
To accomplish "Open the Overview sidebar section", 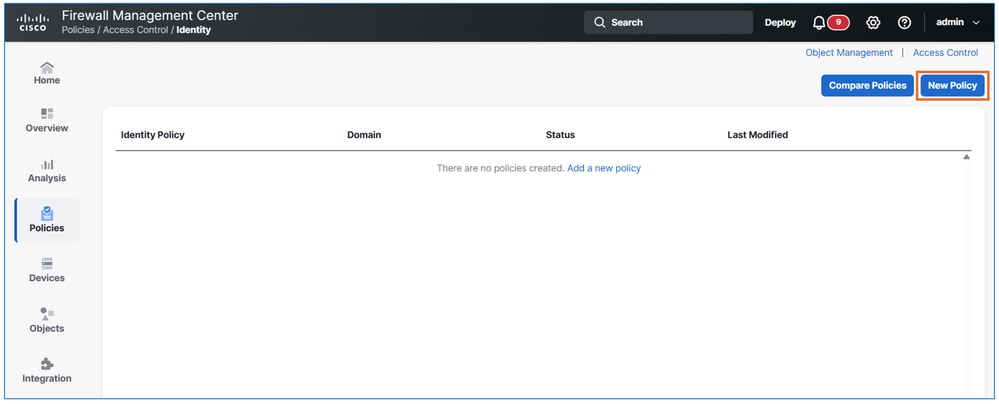I will pyautogui.click(x=47, y=120).
